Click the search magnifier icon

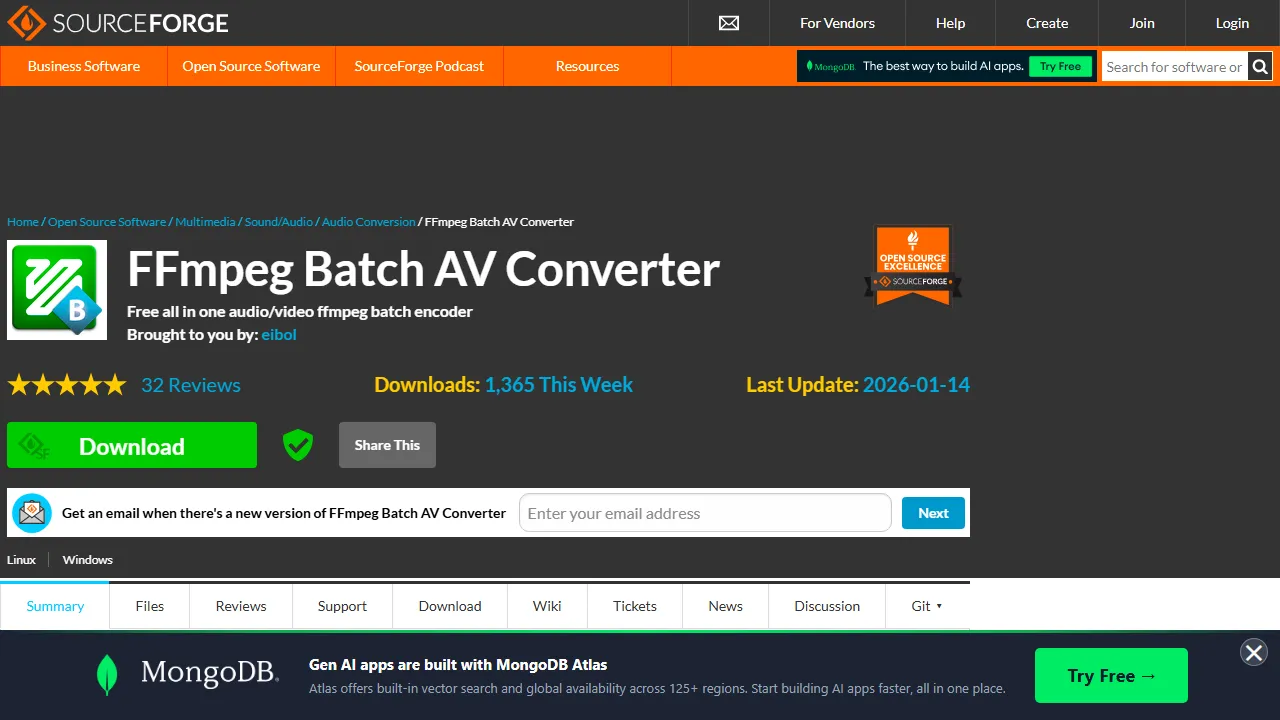[1260, 66]
